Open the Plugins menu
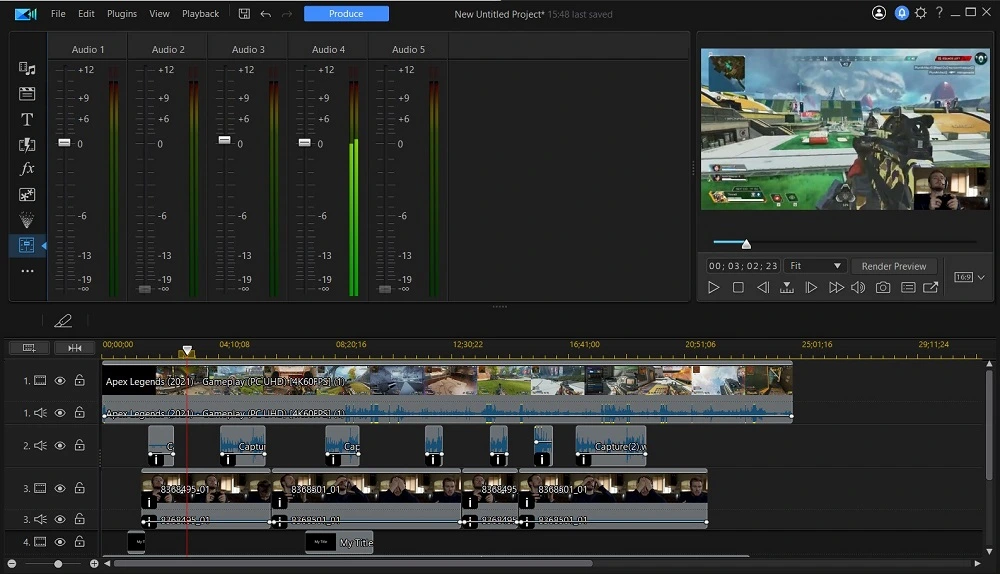 pos(122,14)
